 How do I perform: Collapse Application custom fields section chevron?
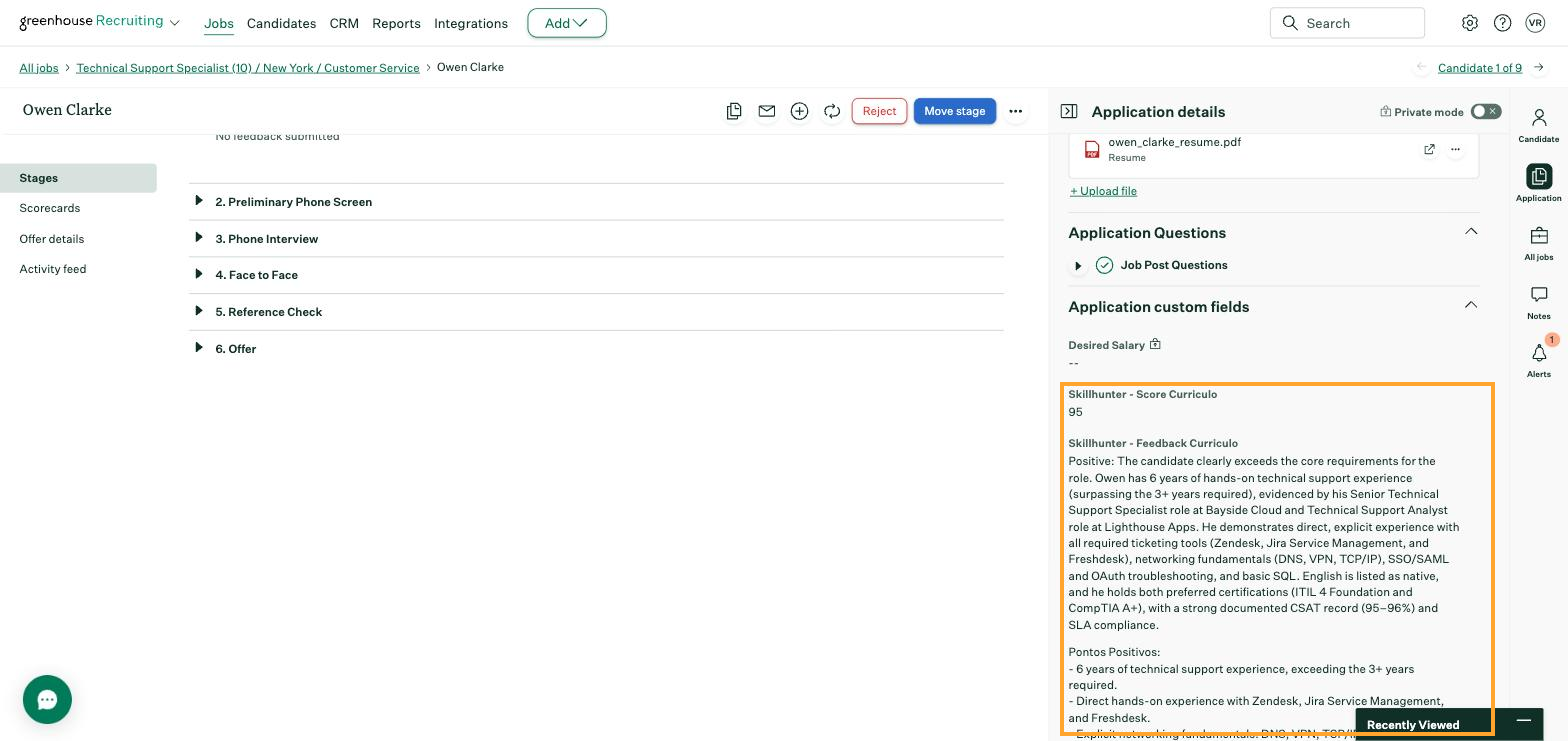tap(1471, 305)
